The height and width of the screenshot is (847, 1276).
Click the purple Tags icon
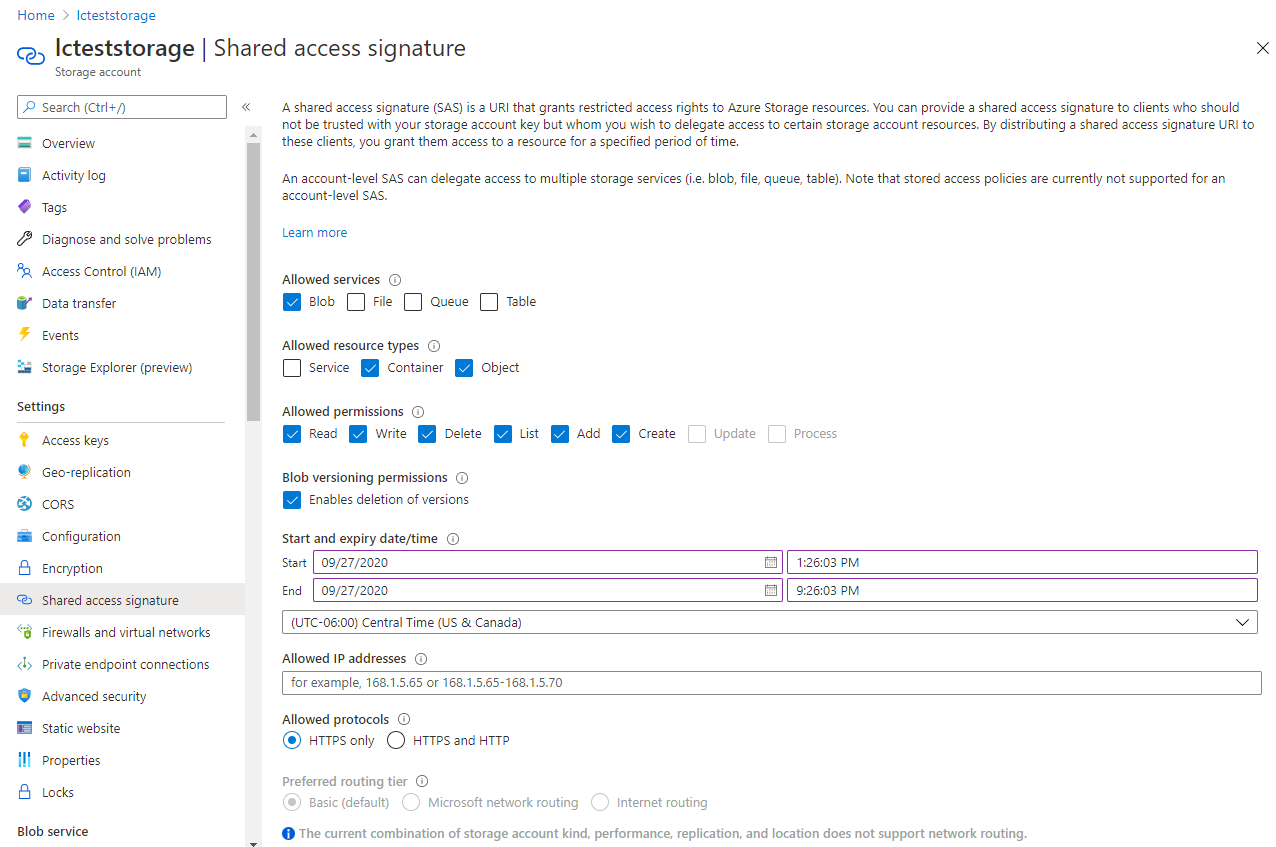tap(25, 207)
